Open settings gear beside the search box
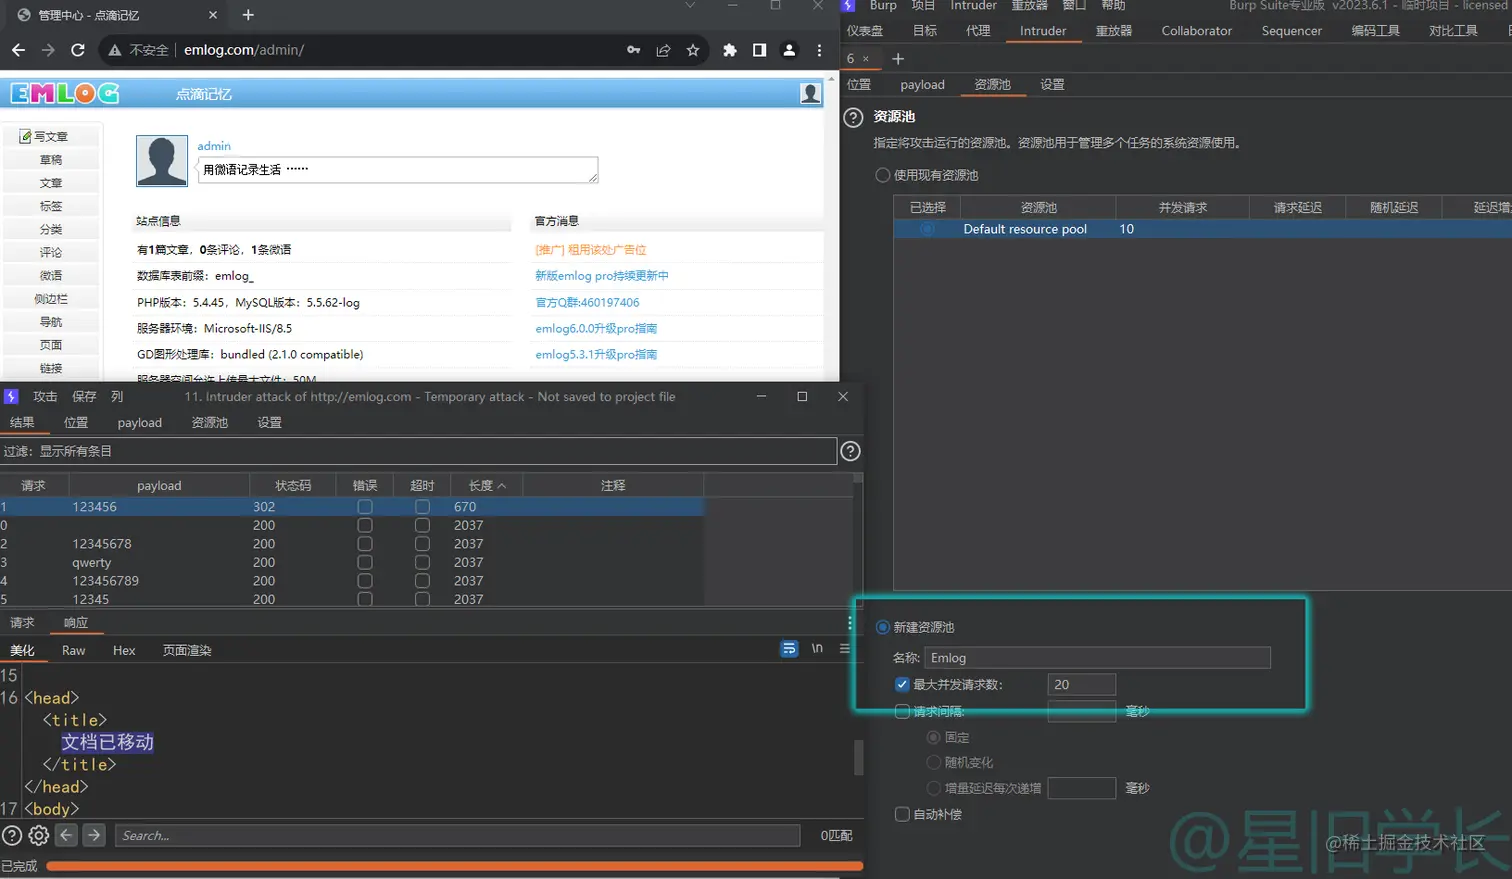Screen dimensions: 1512x879 (x=39, y=835)
